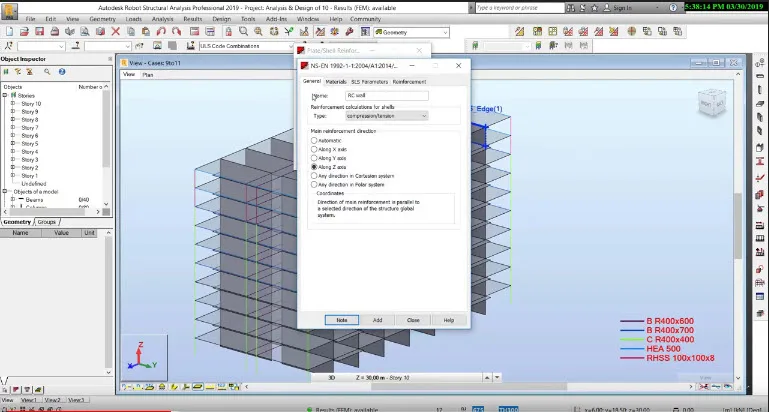Click the red wrench Preferences icon
The image size is (769, 412).
[x=350, y=32]
